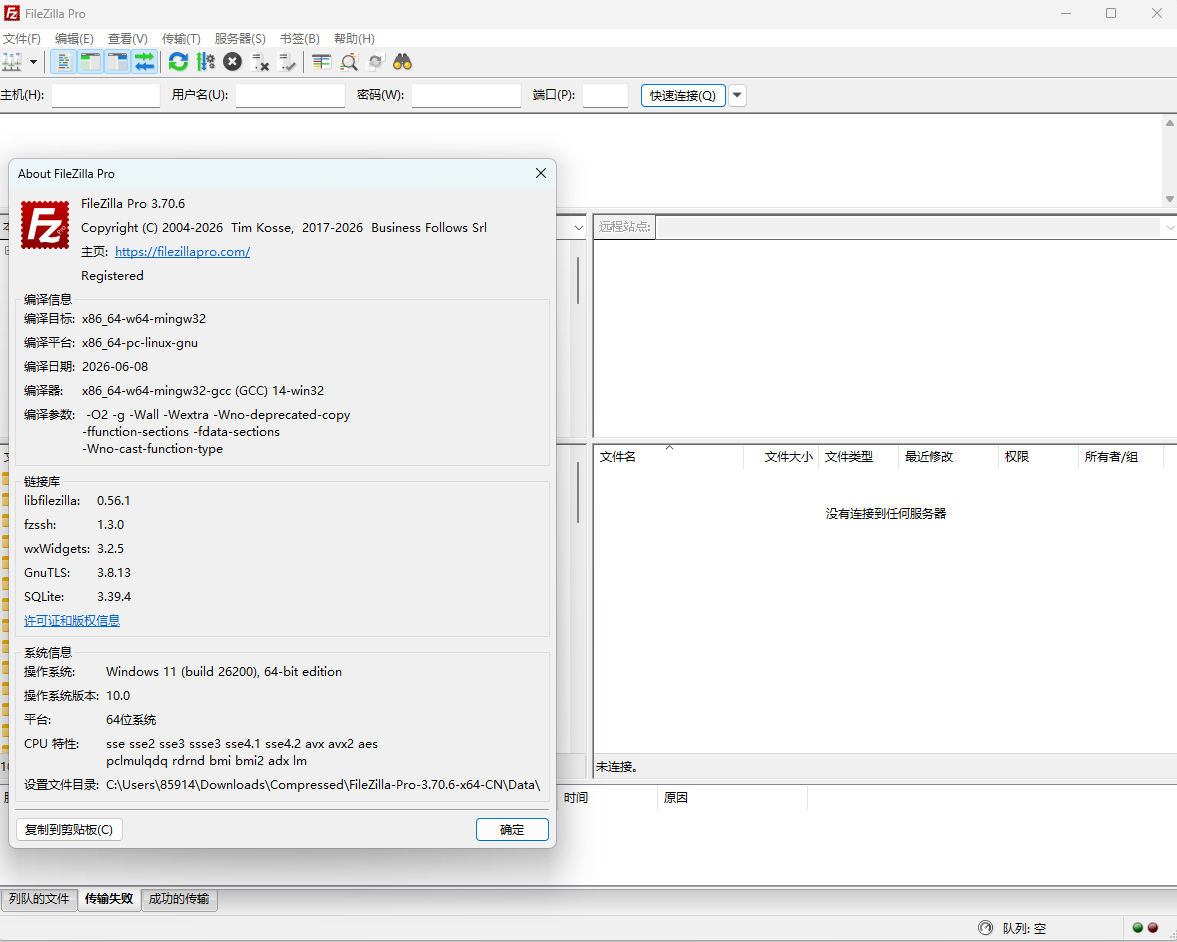This screenshot has height=942, width=1177.
Task: Sort remote list by 文件大小
Action: (x=781, y=456)
